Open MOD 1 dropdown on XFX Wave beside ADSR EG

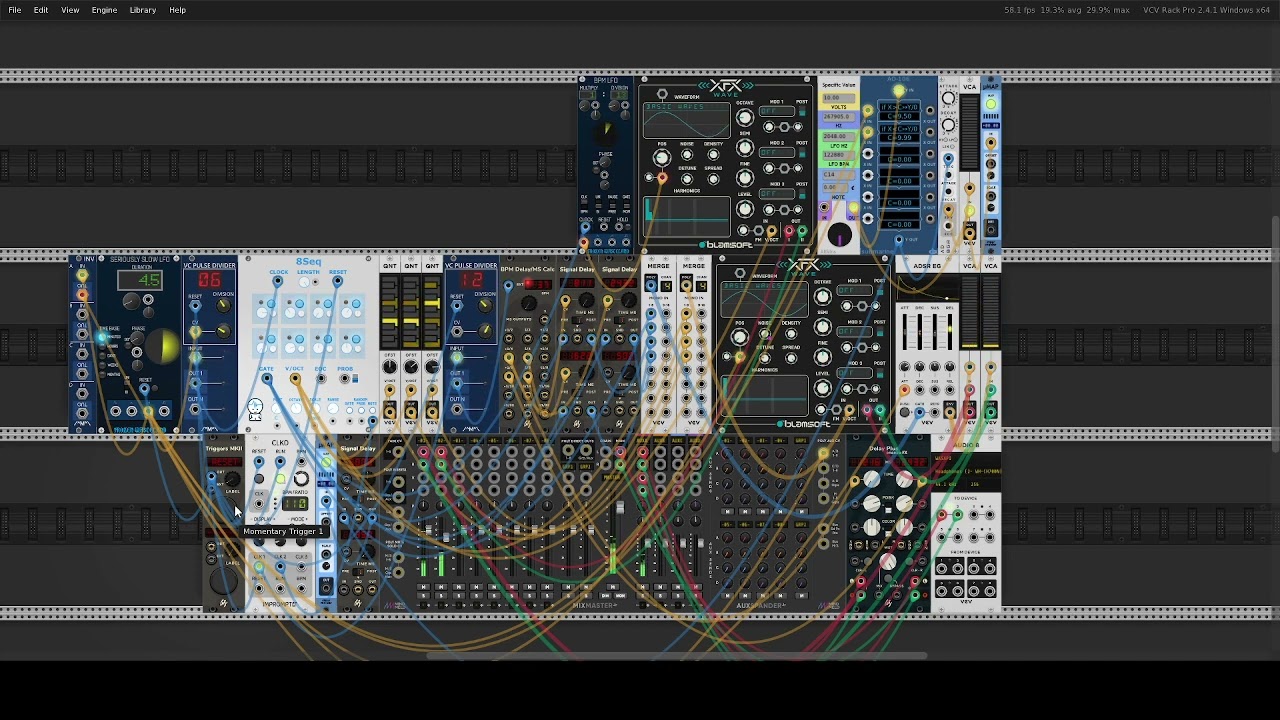[854, 290]
